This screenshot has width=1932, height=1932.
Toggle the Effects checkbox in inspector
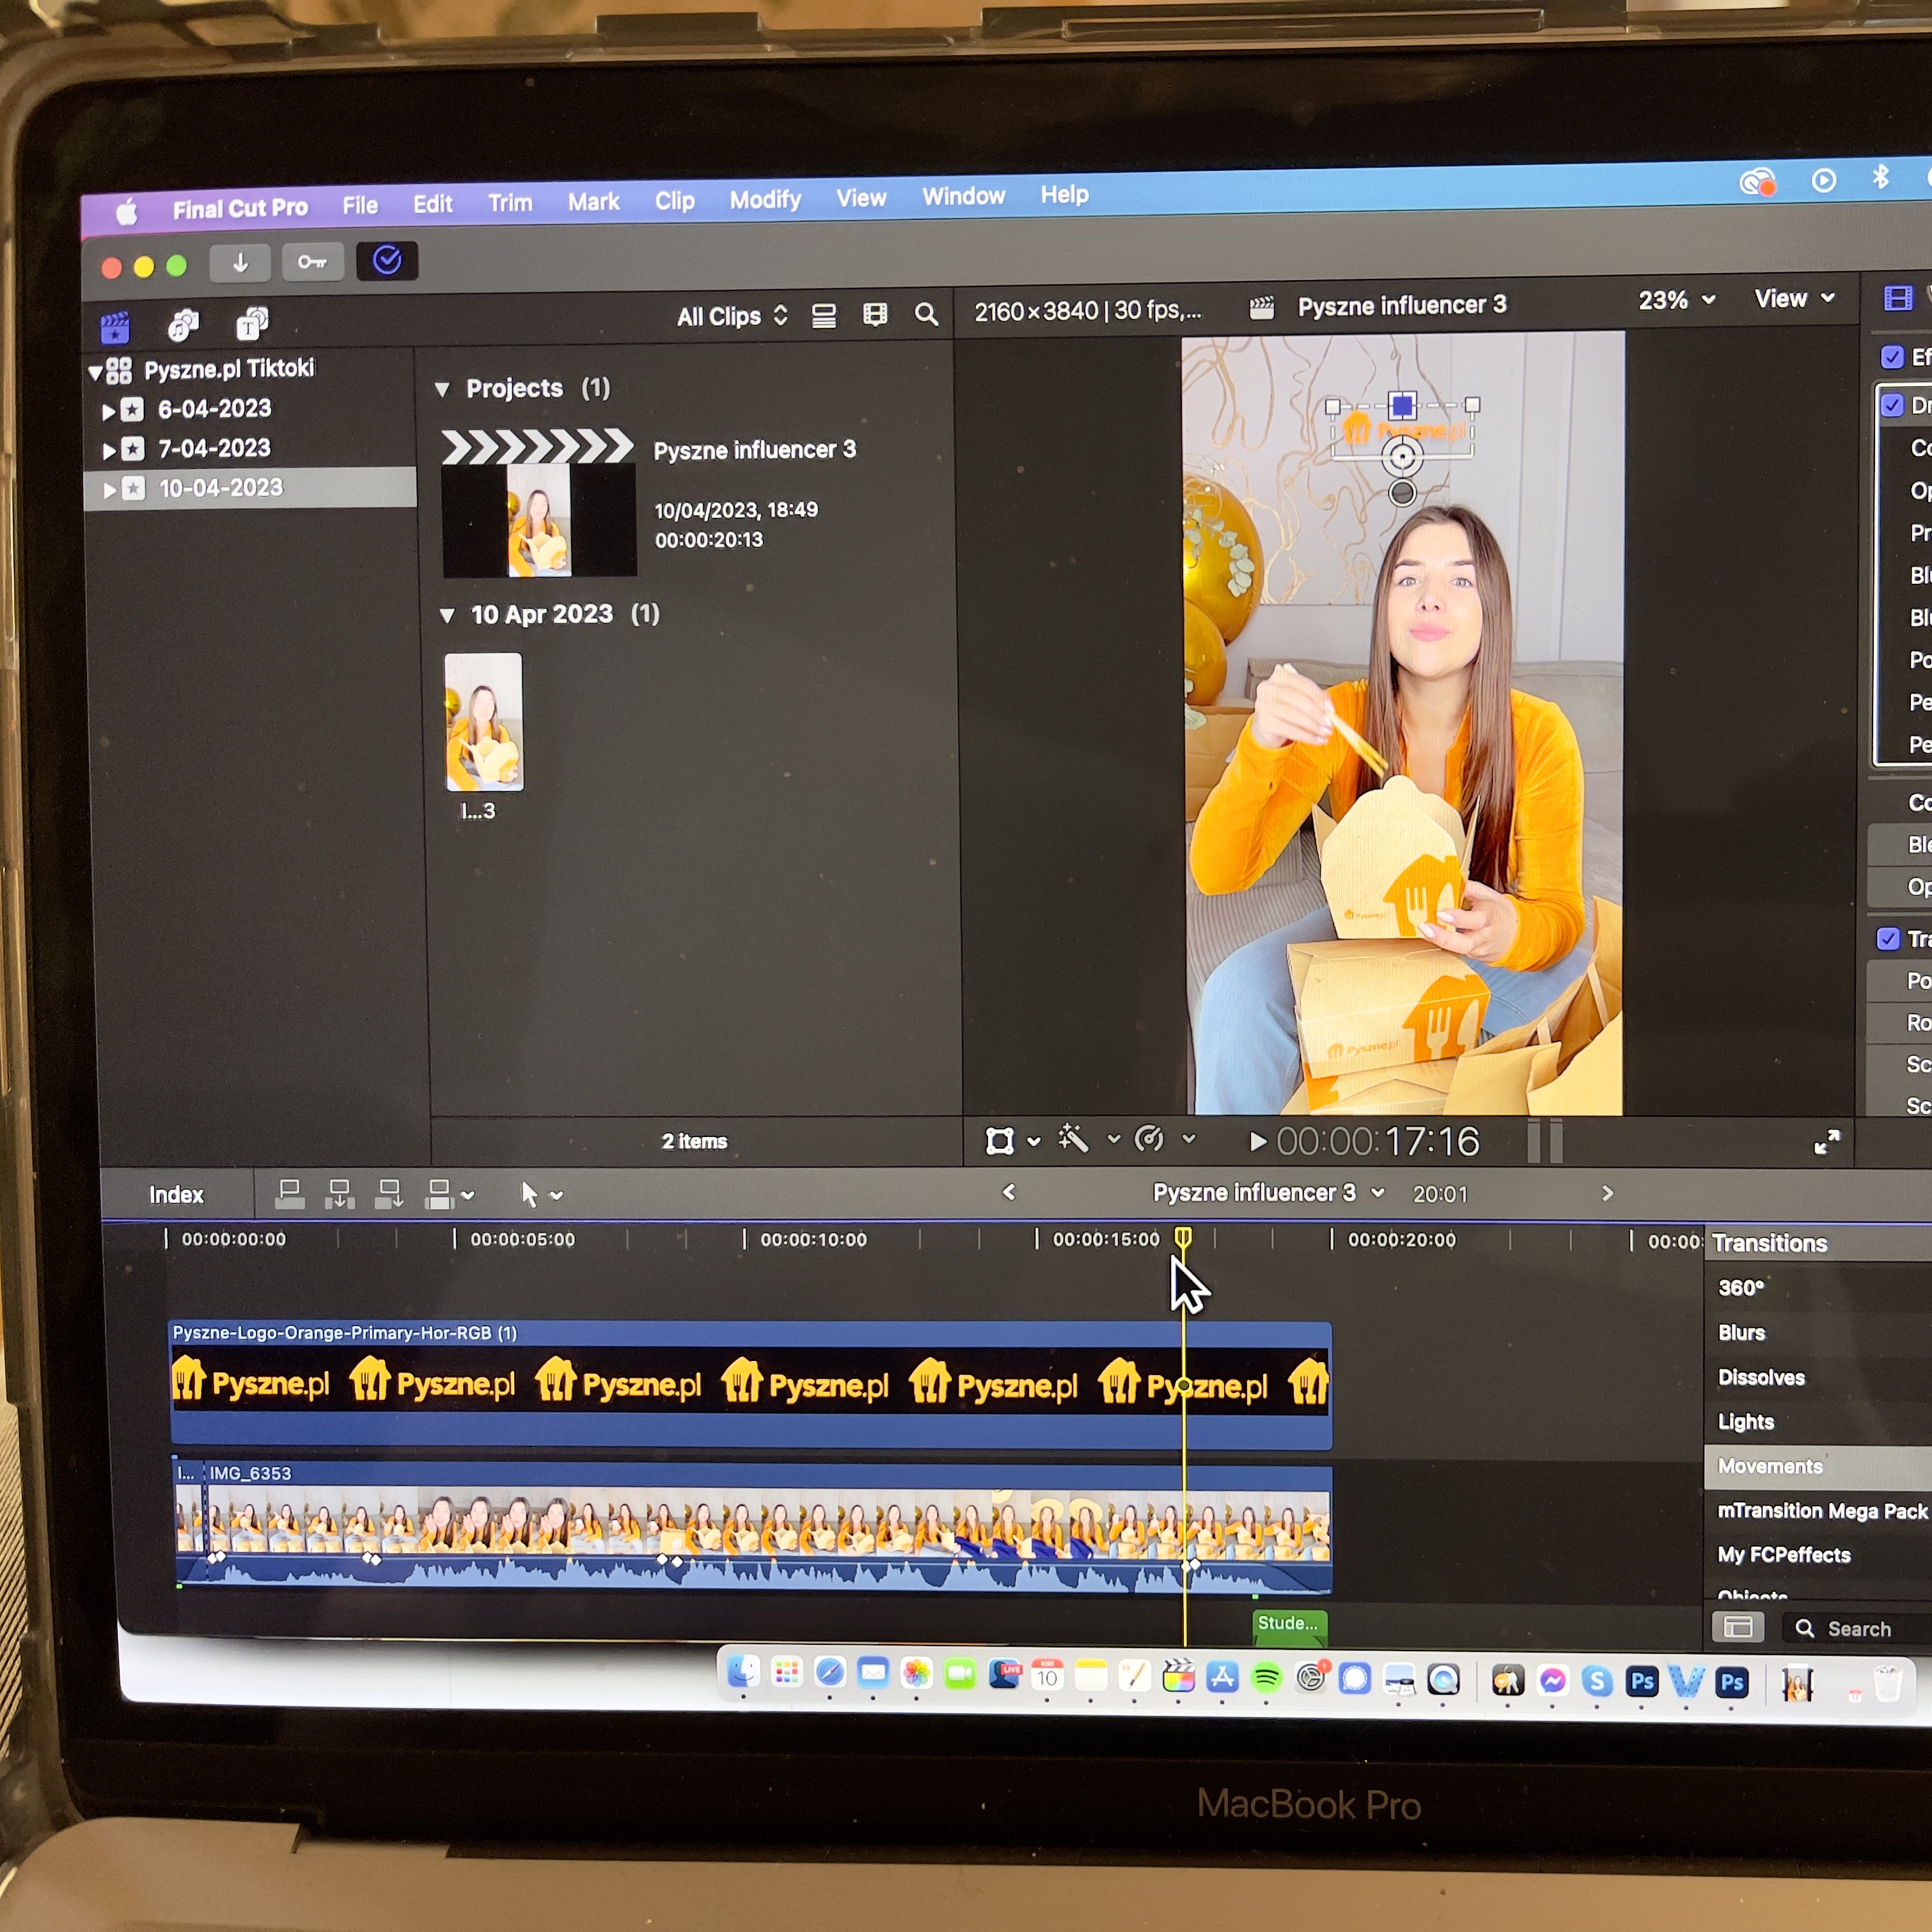point(1892,357)
